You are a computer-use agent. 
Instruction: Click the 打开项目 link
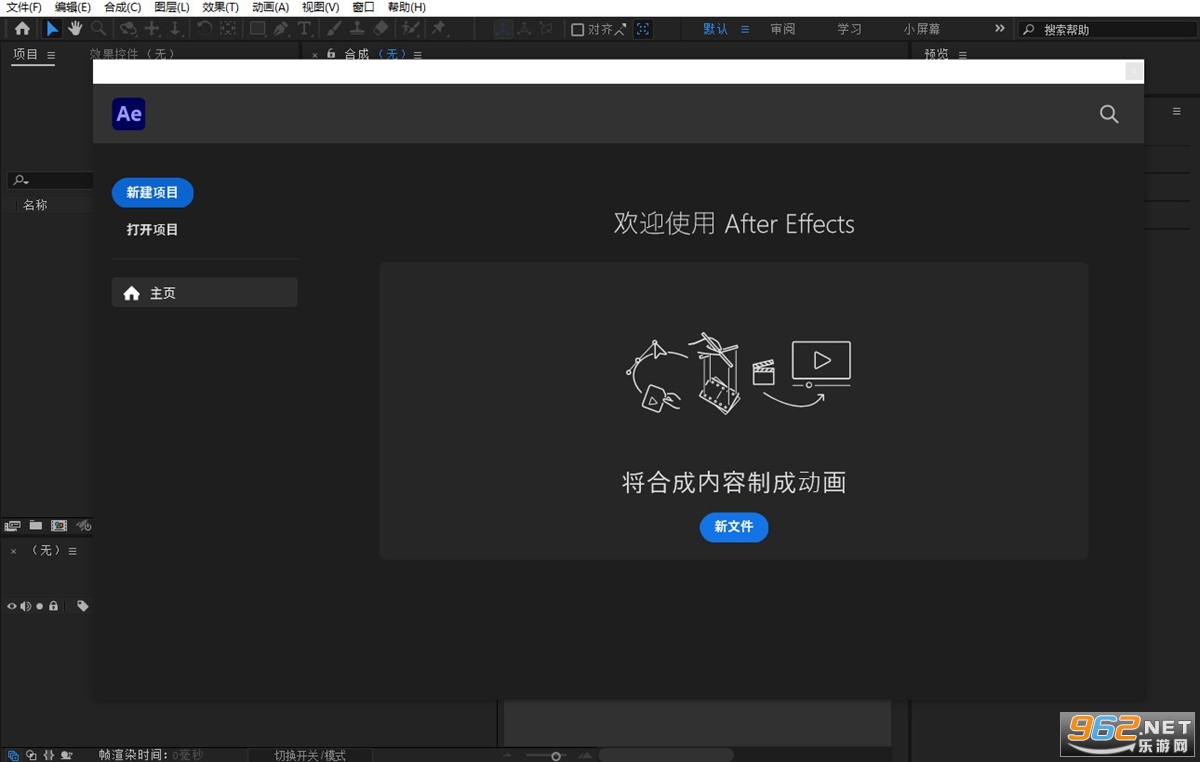tap(152, 229)
